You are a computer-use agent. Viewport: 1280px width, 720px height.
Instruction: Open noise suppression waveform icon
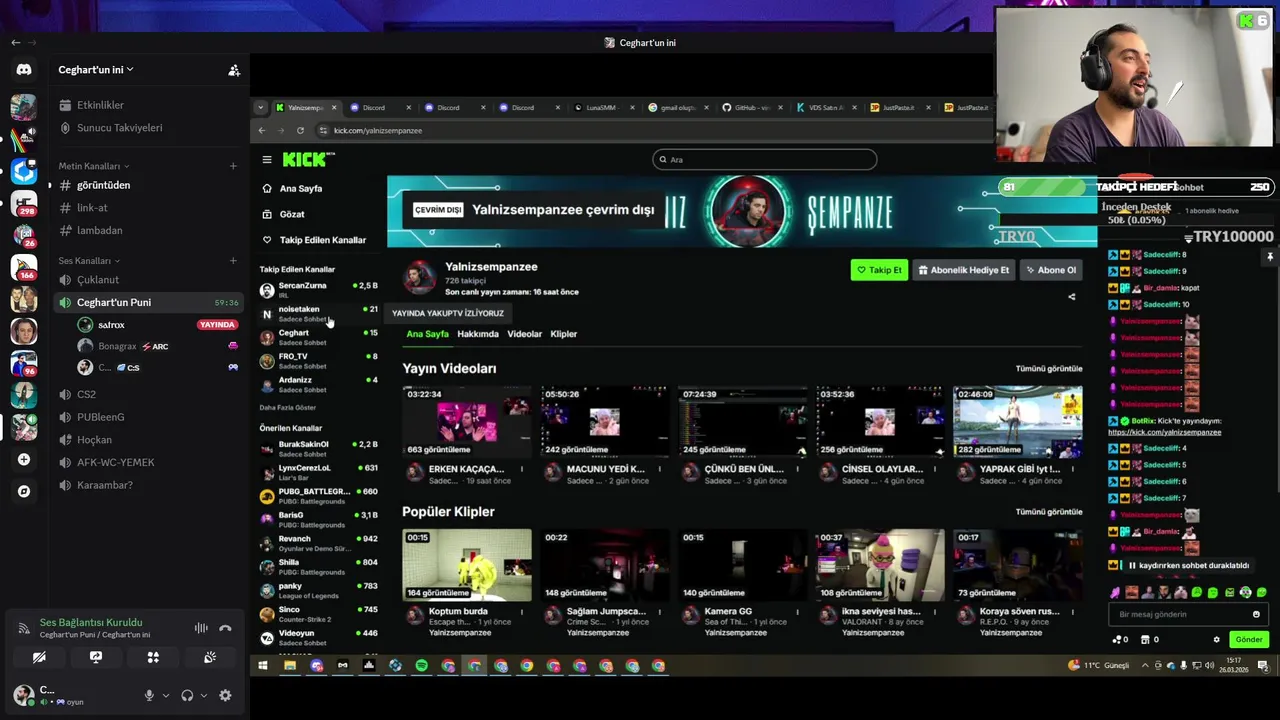(201, 628)
